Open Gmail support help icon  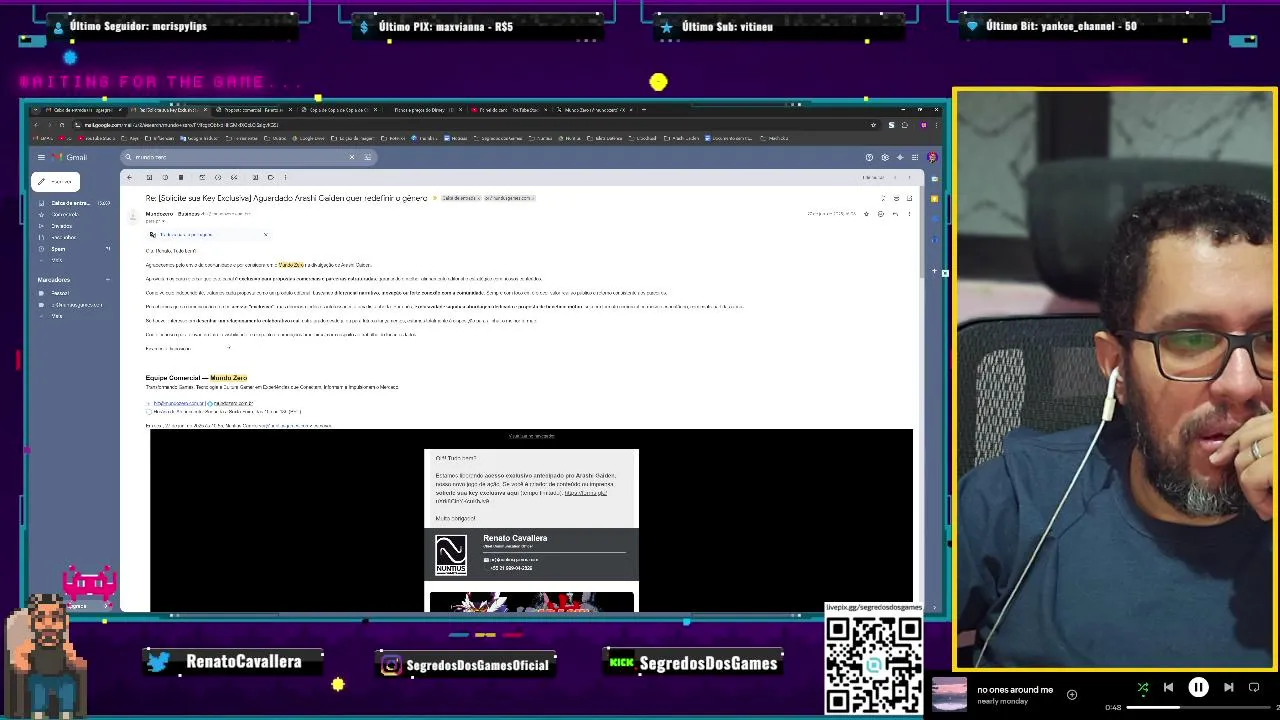tap(869, 157)
